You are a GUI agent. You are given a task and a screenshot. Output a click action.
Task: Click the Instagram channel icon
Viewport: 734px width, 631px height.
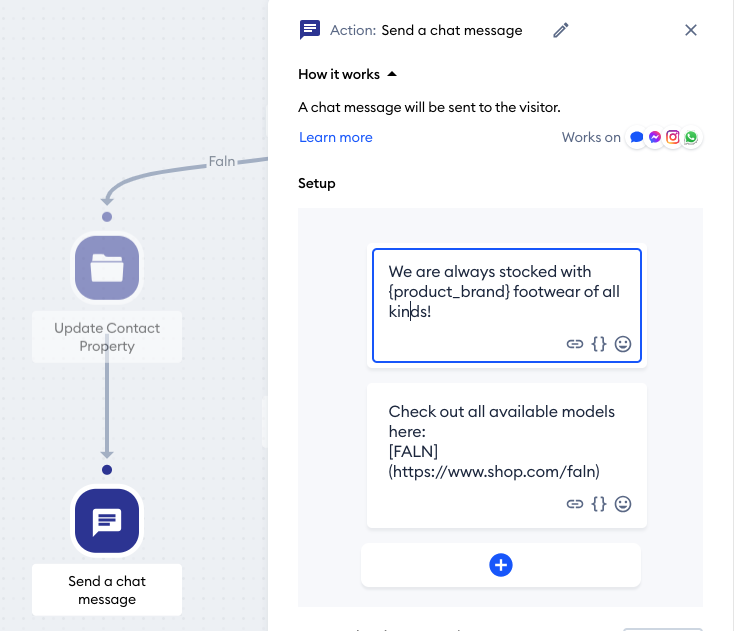pyautogui.click(x=673, y=138)
